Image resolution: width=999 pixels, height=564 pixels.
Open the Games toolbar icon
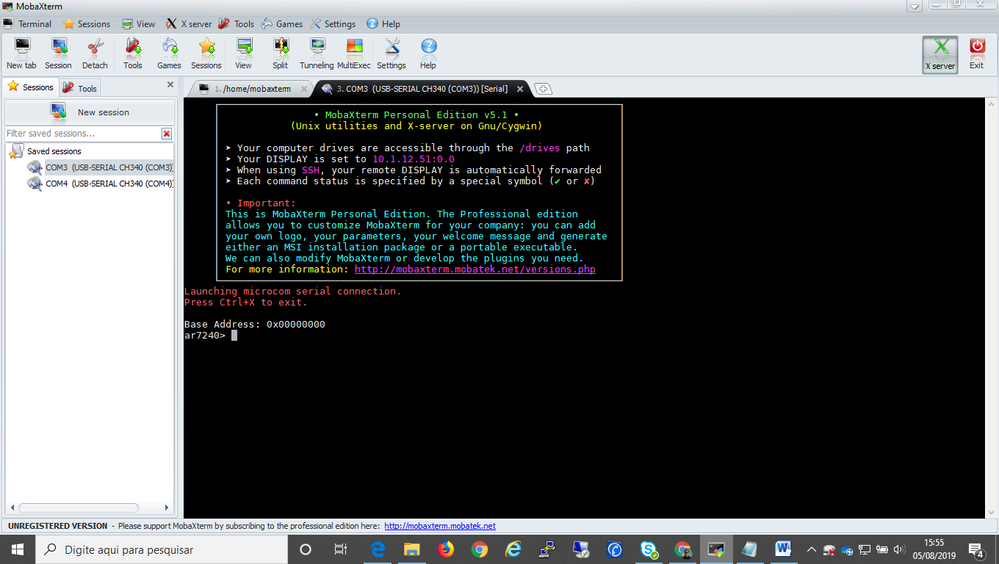pos(169,54)
